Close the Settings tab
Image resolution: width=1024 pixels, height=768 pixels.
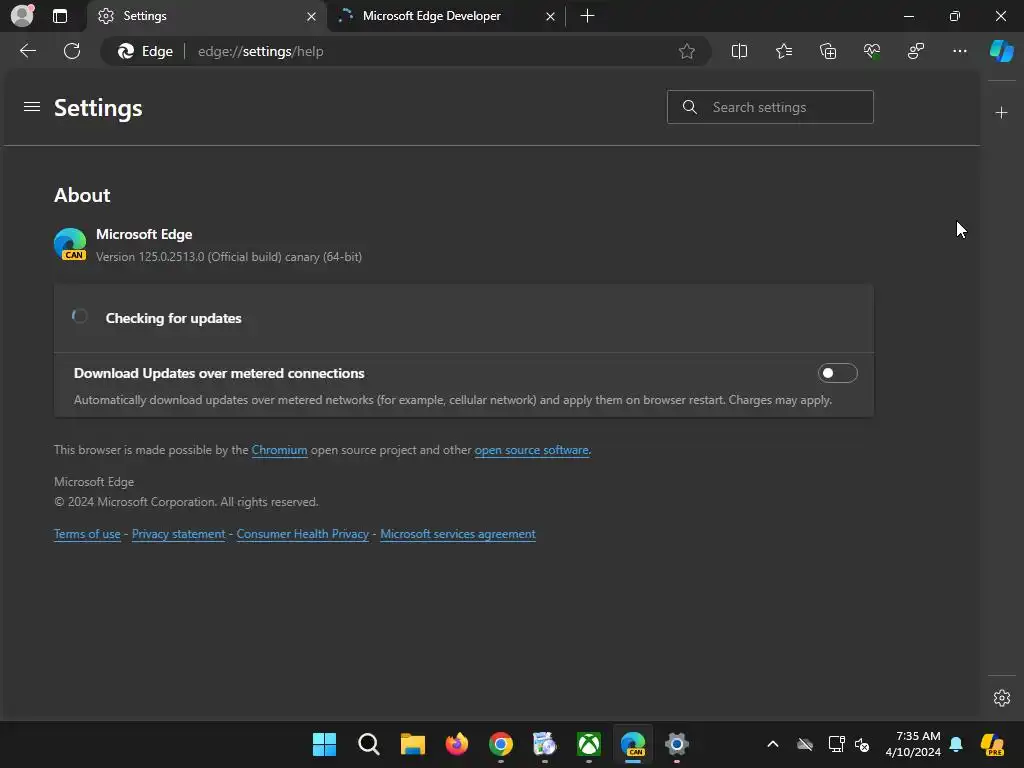(312, 16)
